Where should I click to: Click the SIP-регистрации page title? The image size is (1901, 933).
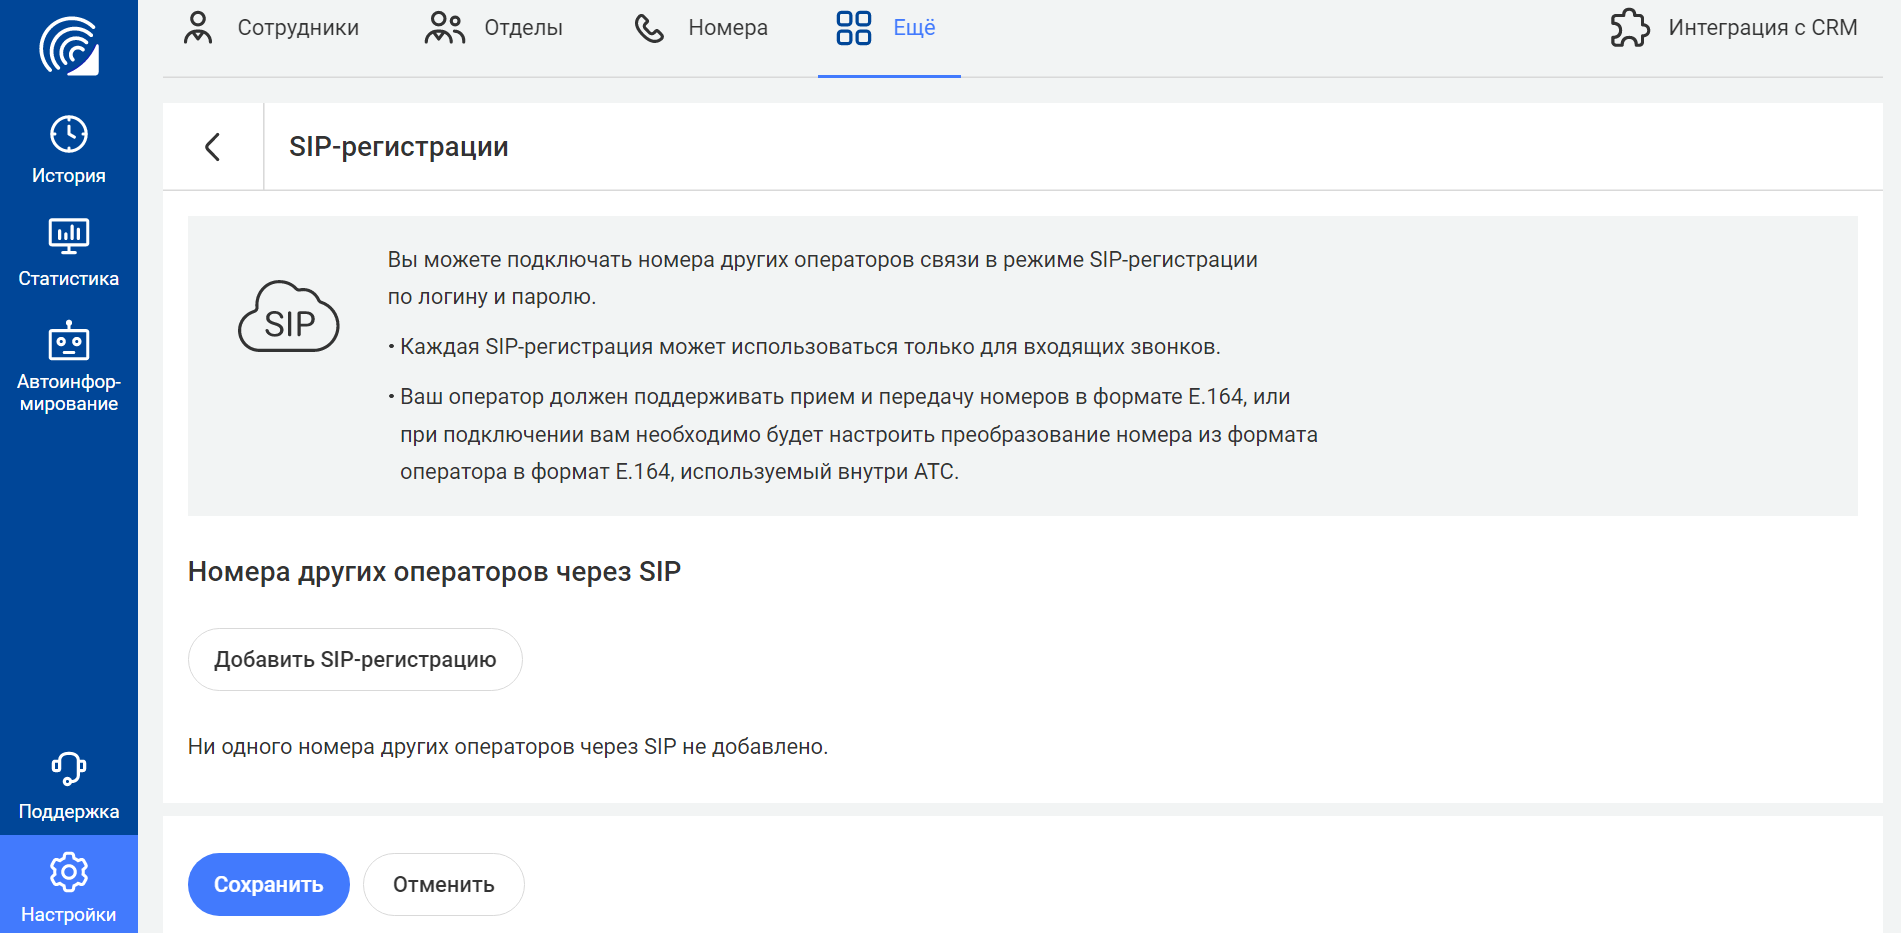(398, 147)
